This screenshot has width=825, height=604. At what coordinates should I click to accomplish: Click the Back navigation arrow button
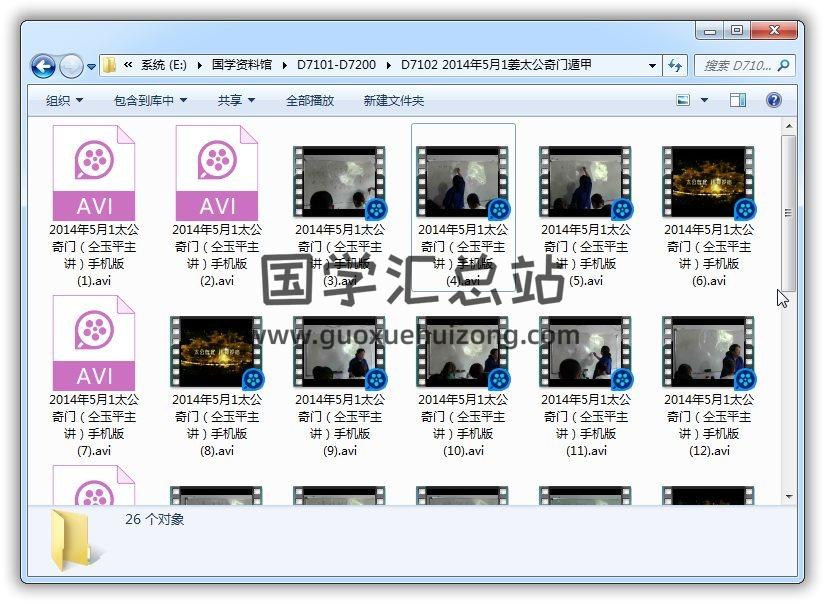pos(43,66)
